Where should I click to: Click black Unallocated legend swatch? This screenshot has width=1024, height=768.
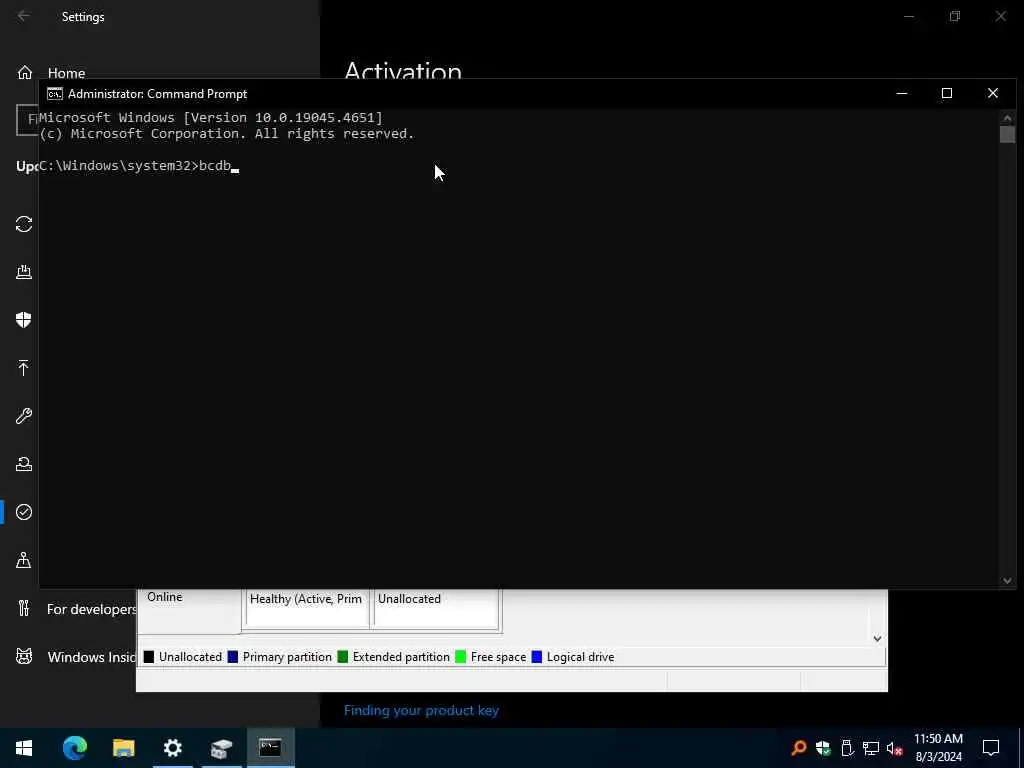tap(149, 657)
